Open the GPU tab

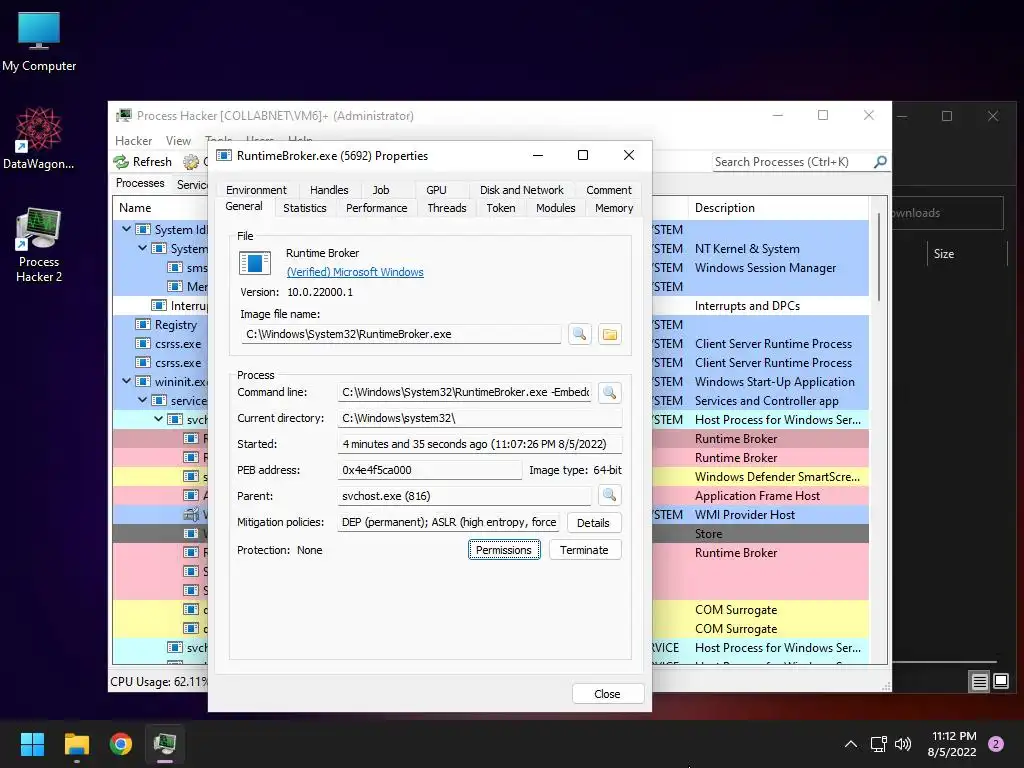436,190
